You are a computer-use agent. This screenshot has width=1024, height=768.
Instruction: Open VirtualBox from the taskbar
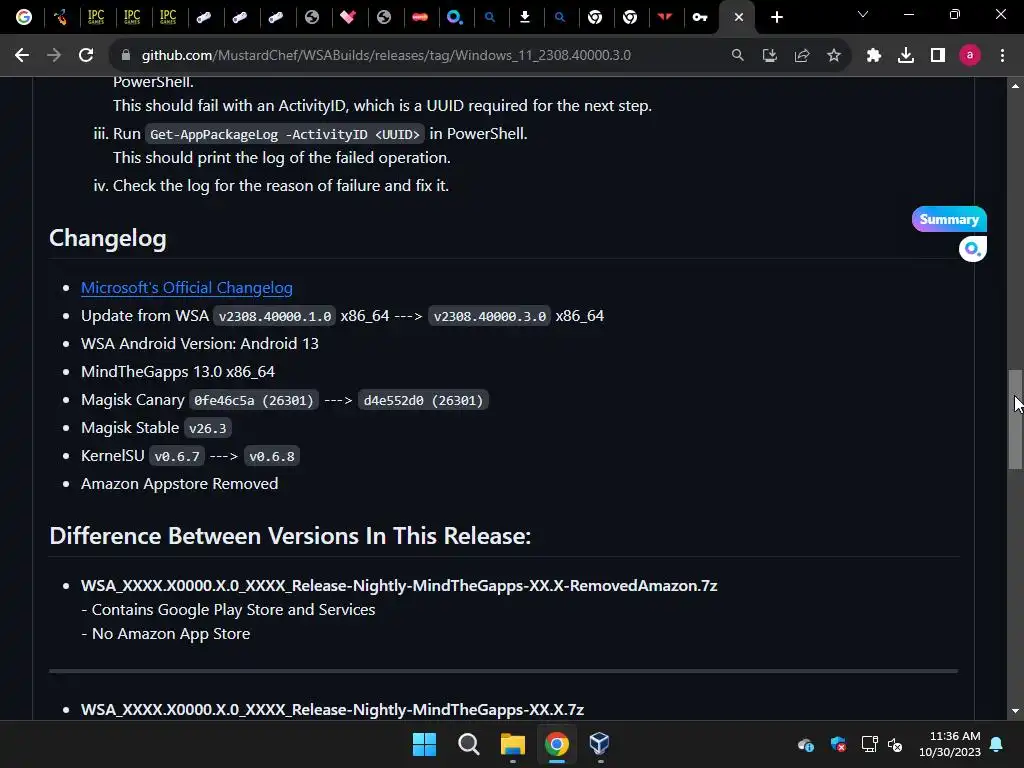[600, 744]
